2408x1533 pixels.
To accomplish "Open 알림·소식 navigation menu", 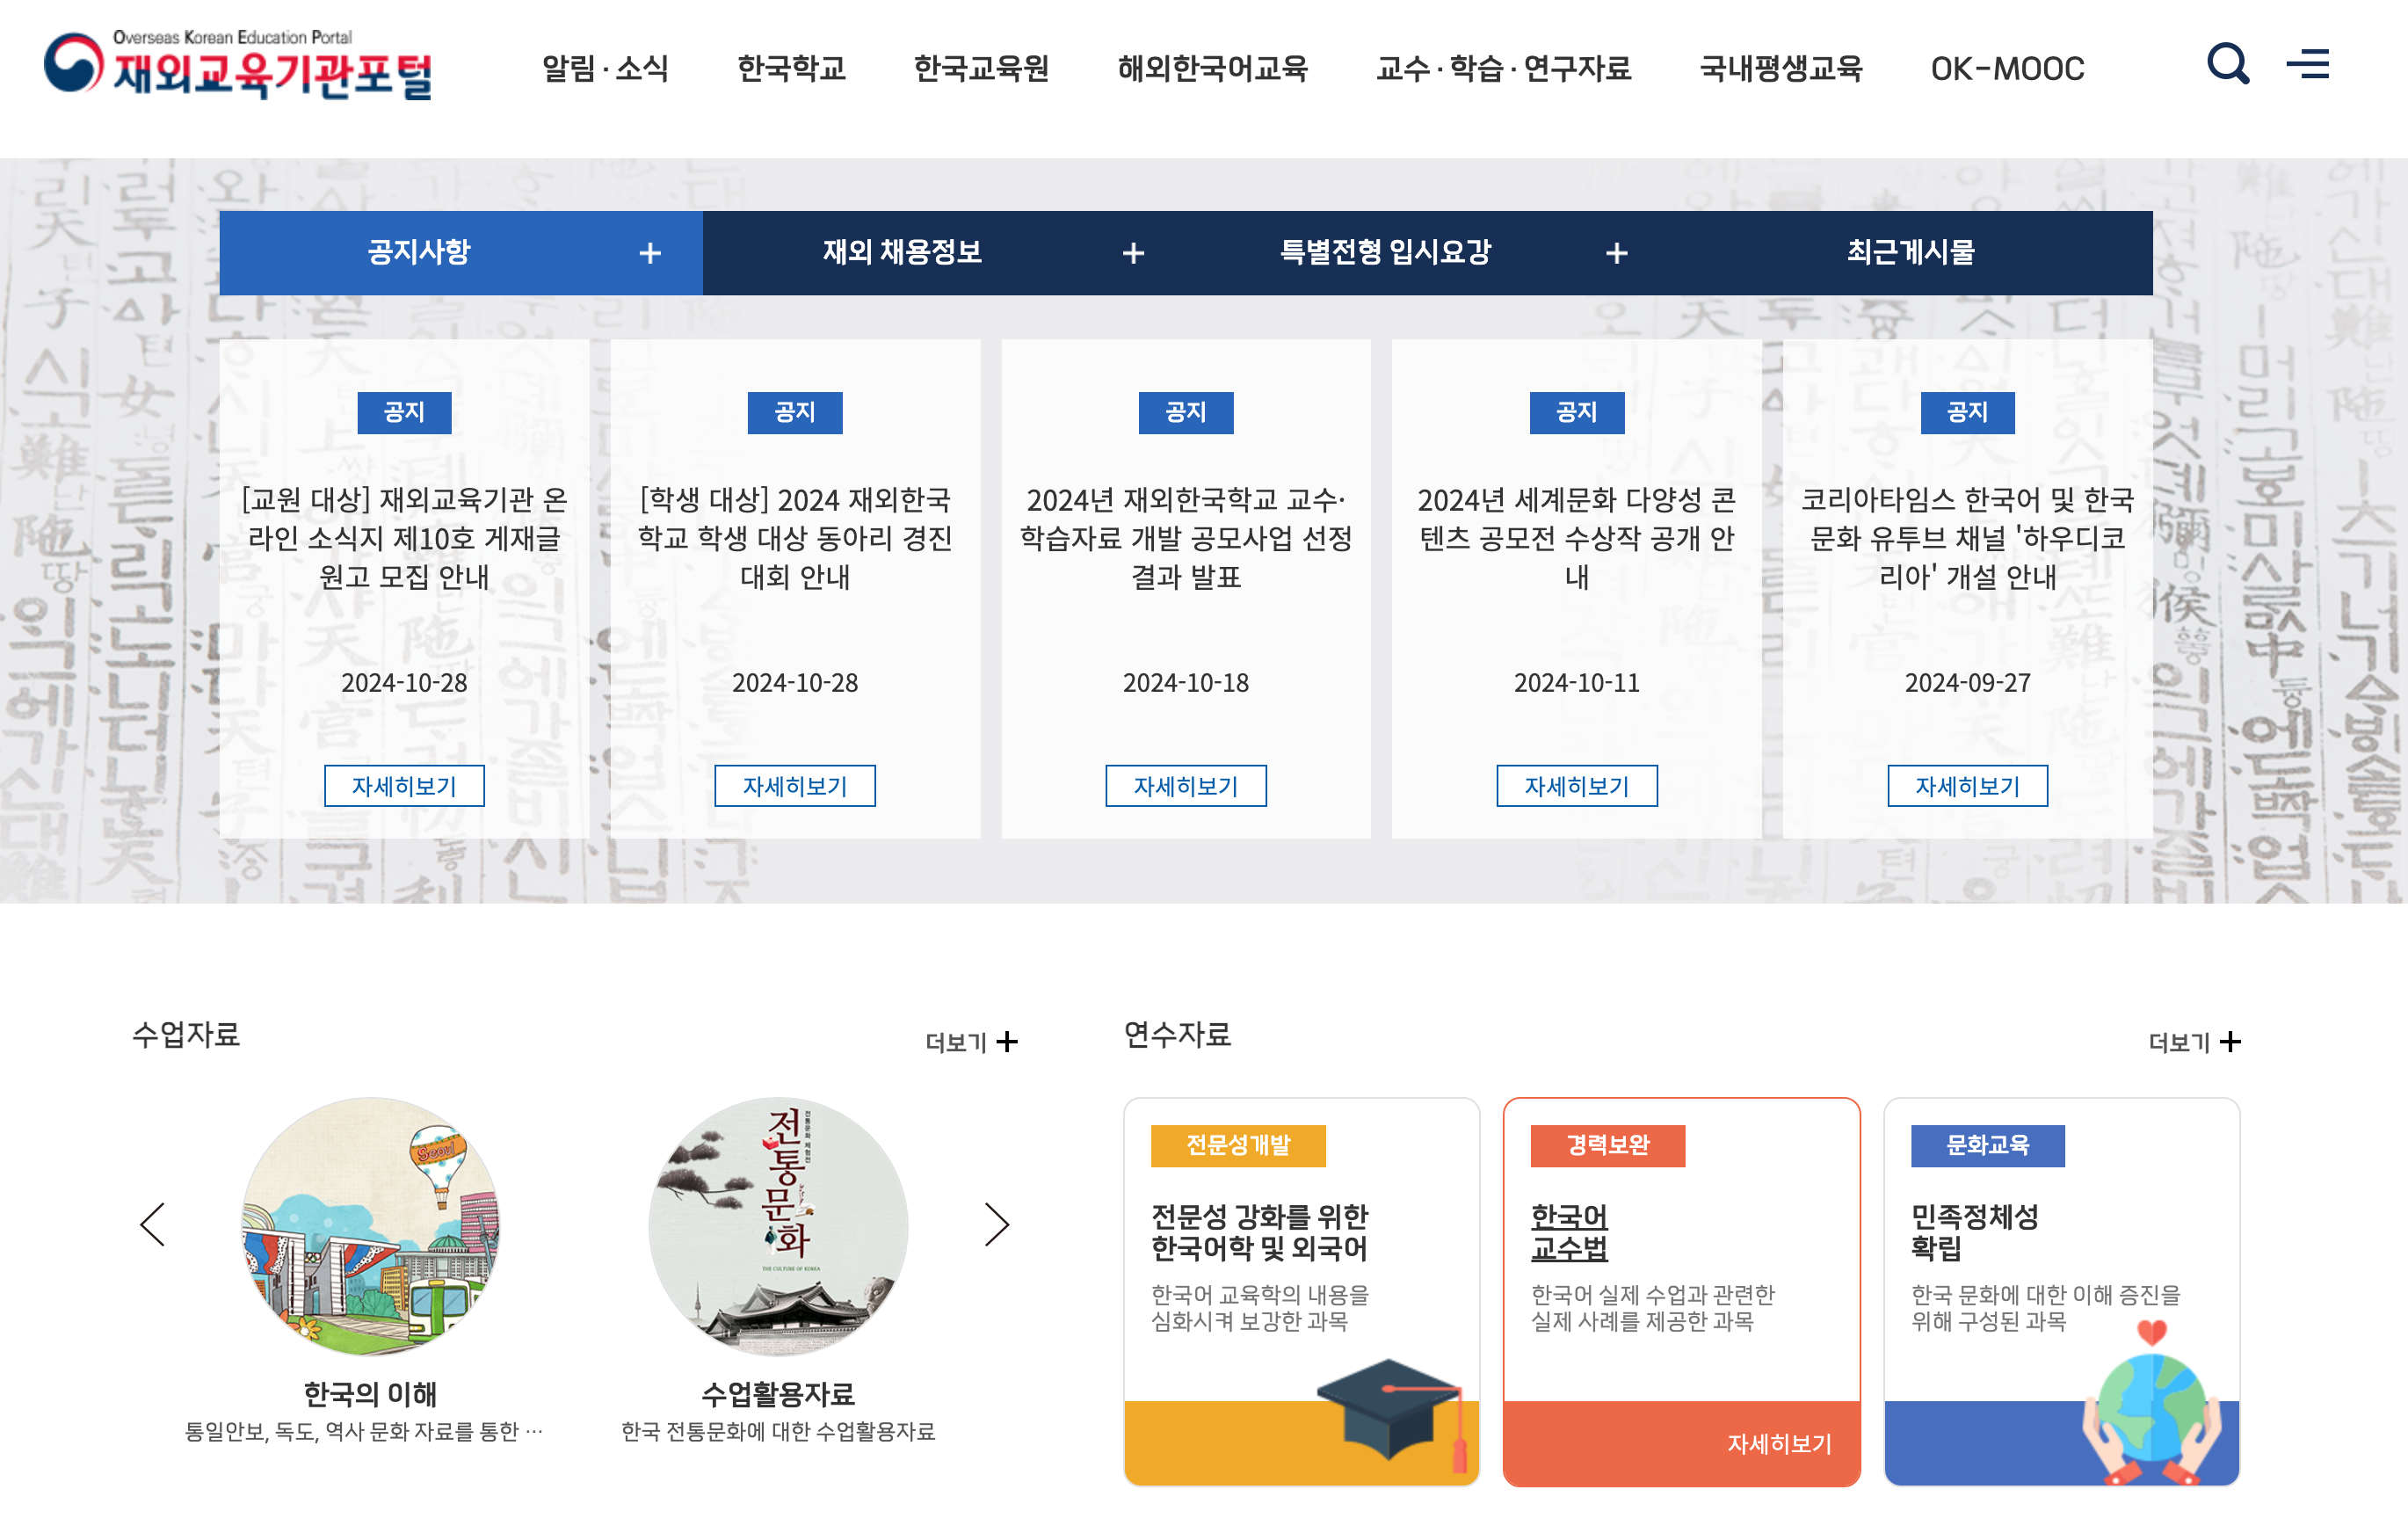I will click(x=605, y=69).
